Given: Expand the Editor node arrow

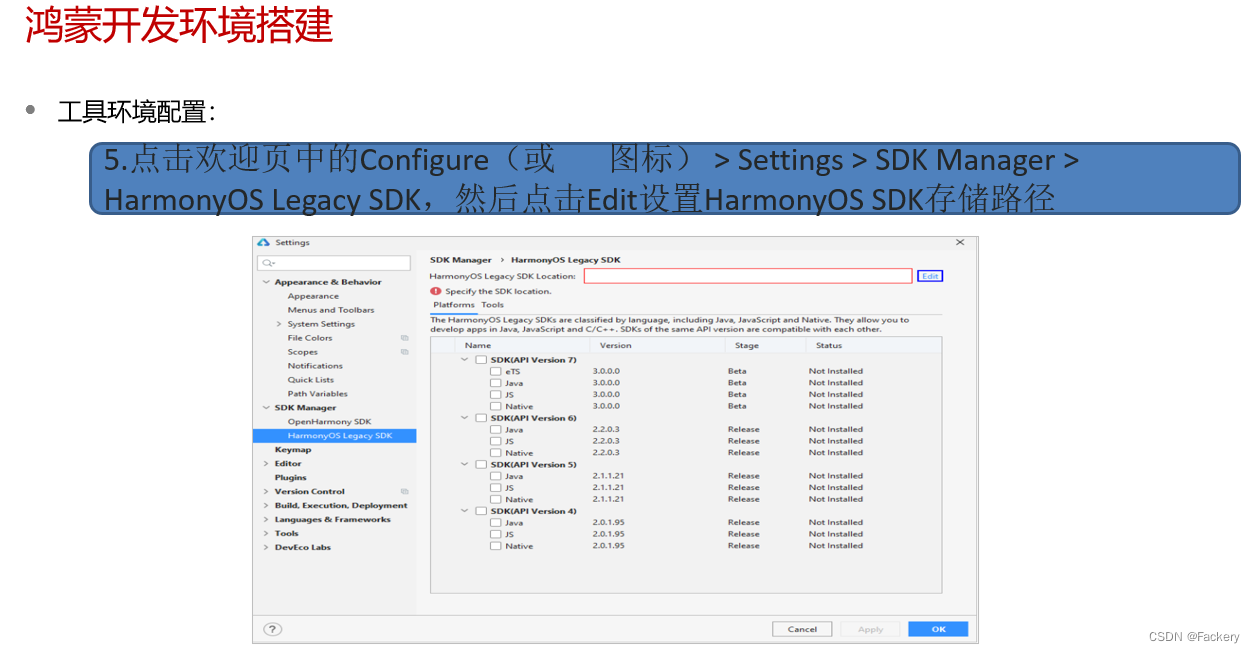Looking at the screenshot, I should click(266, 464).
